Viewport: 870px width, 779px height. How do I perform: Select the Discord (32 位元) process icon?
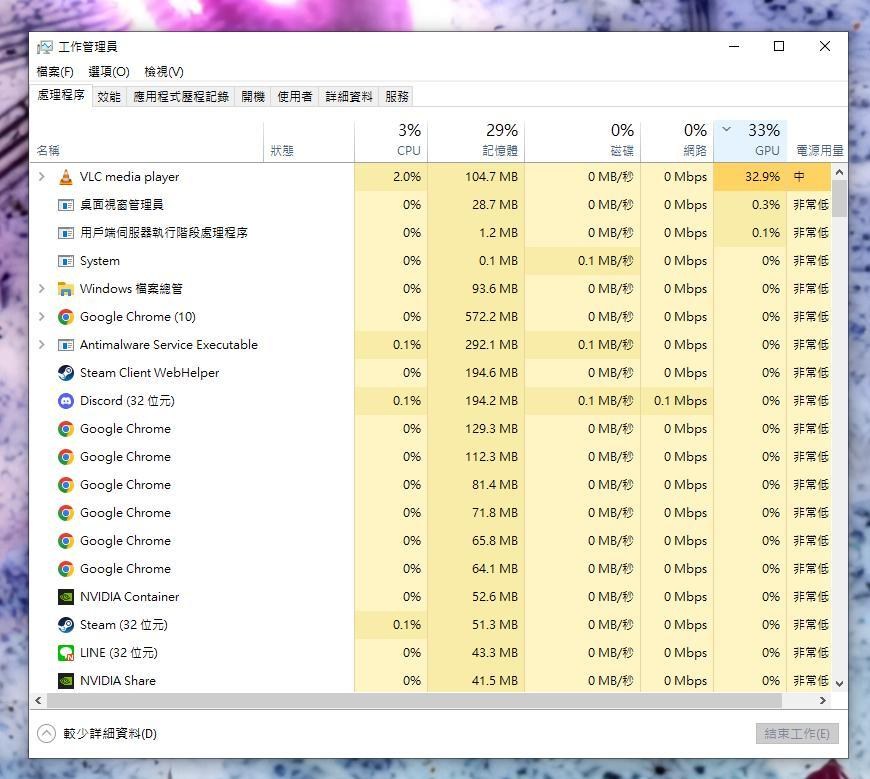(63, 400)
